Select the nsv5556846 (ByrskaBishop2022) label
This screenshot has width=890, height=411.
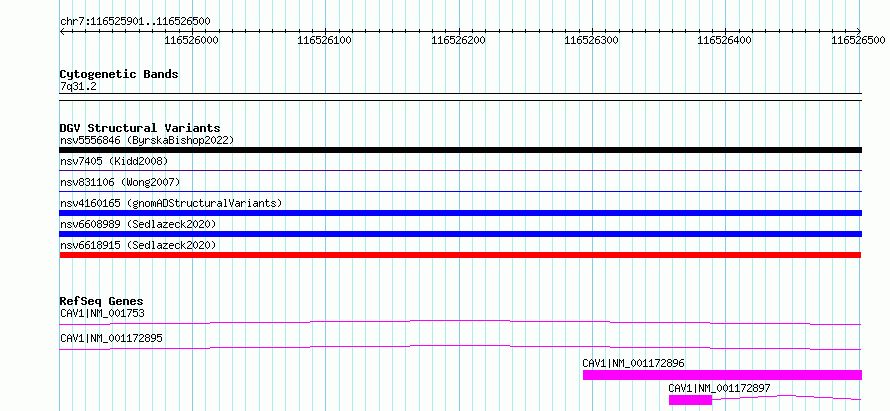point(147,140)
